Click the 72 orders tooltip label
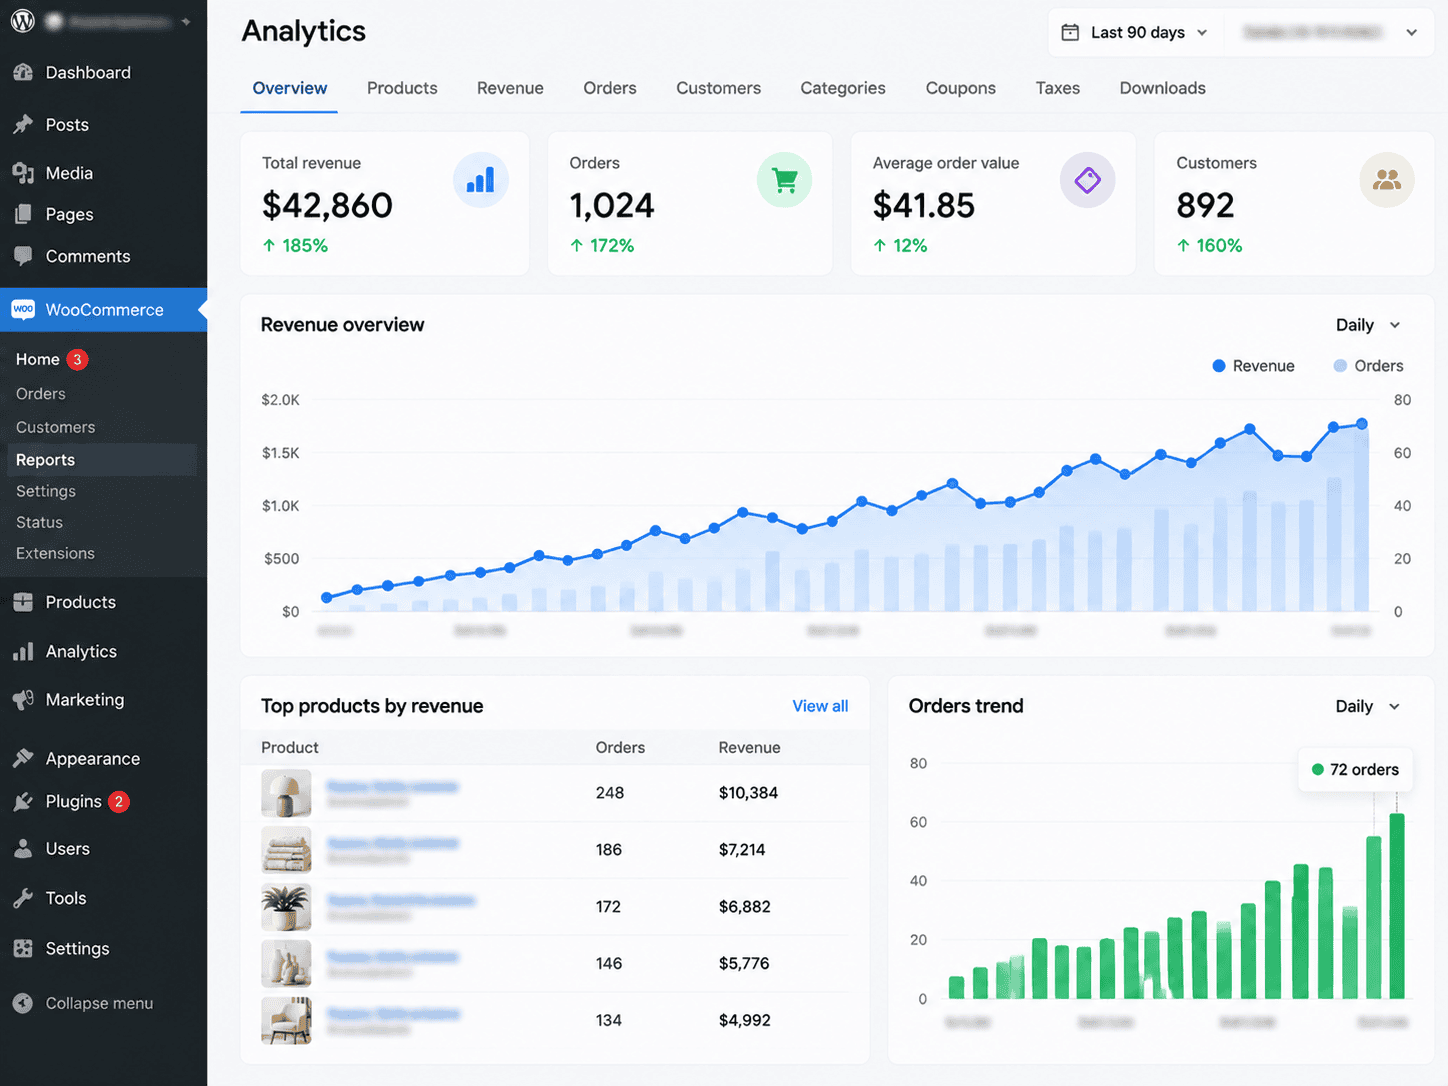 click(x=1355, y=770)
